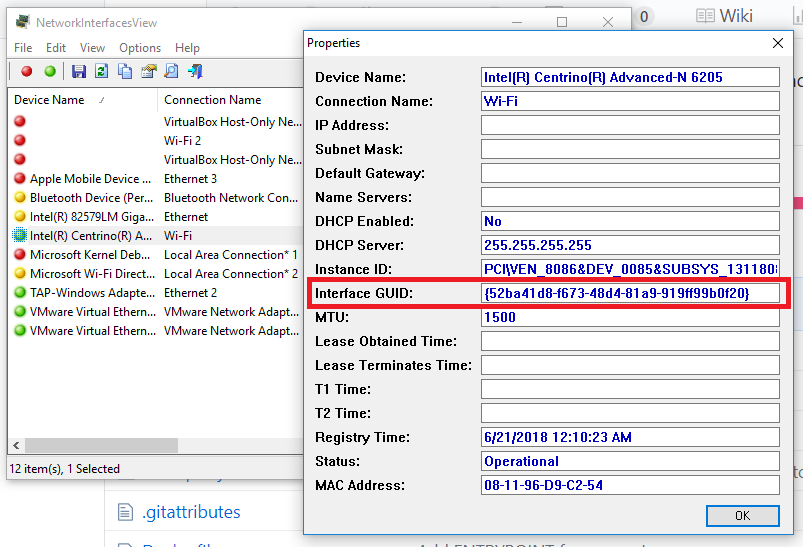Click the Refresh toolbar icon
Viewport: 803px width, 547px height.
pos(101,71)
